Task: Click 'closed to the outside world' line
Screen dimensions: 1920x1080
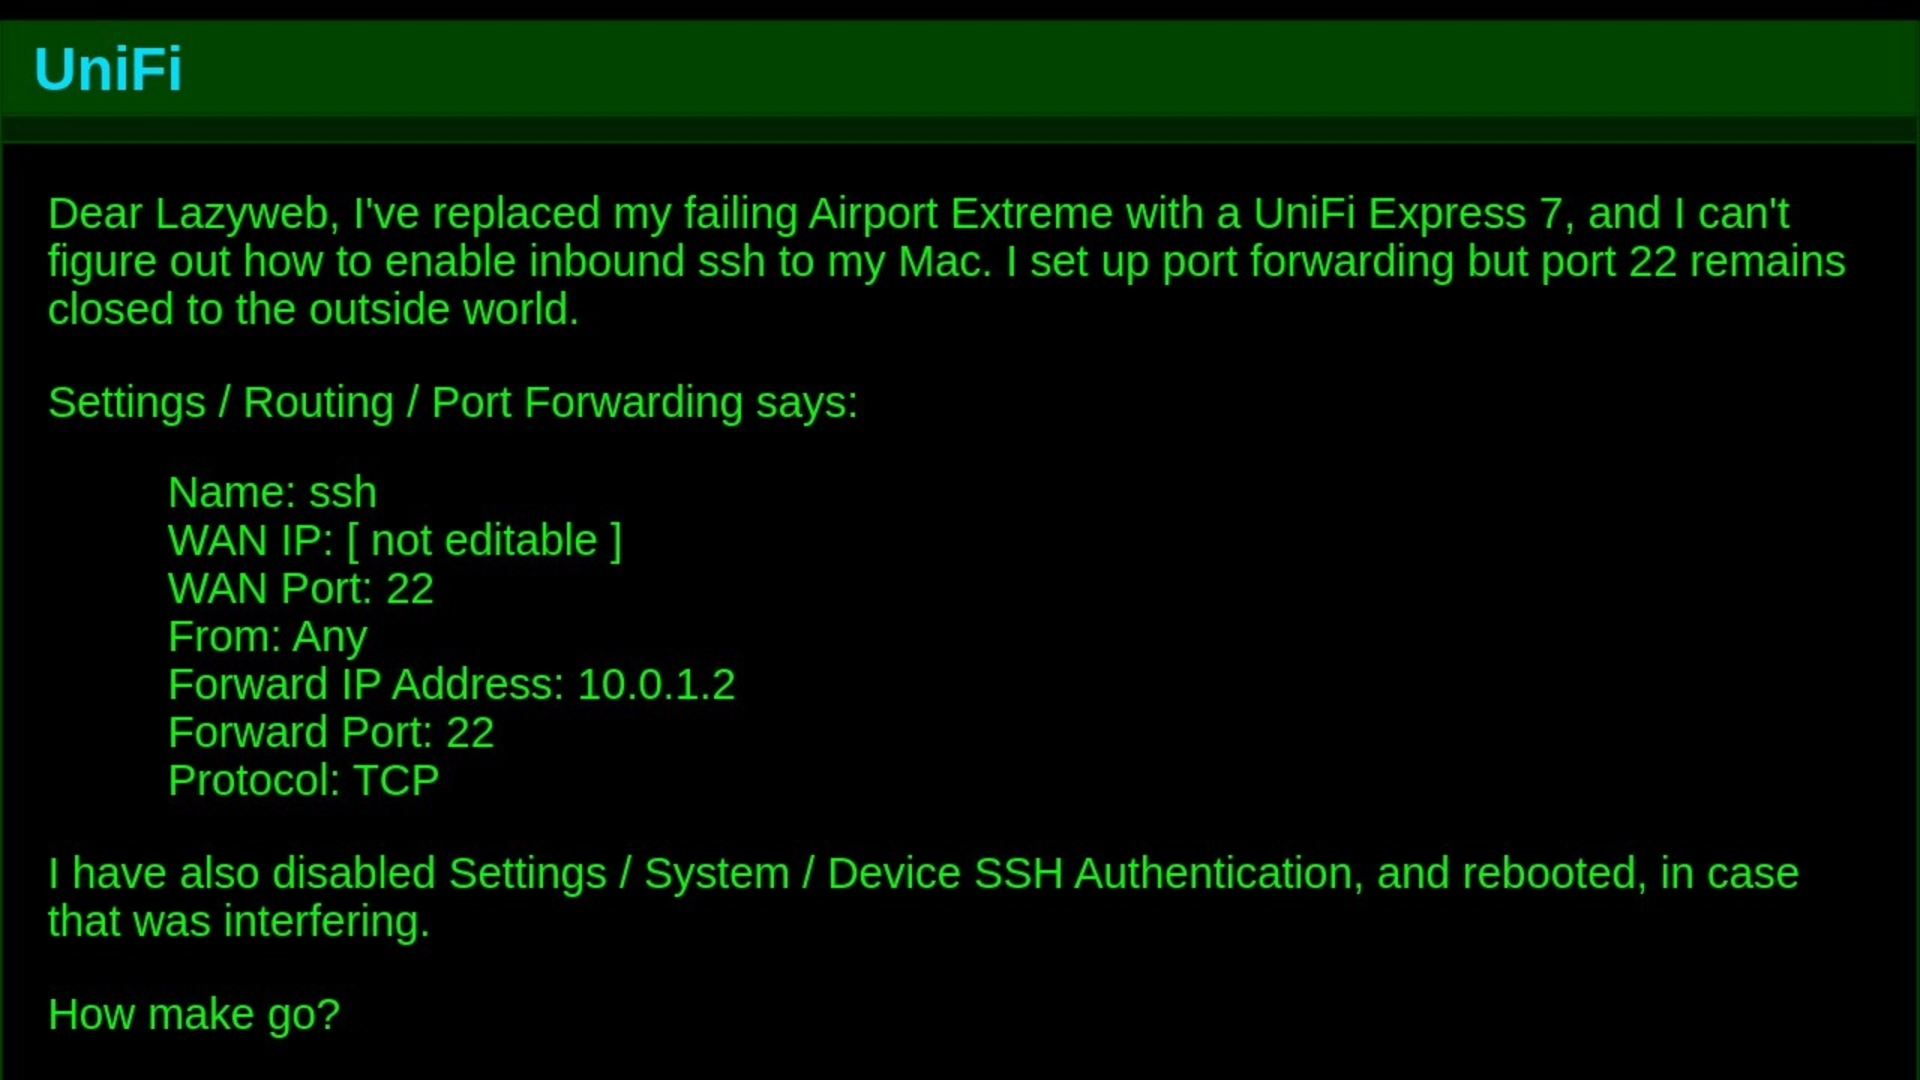Action: [x=313, y=309]
